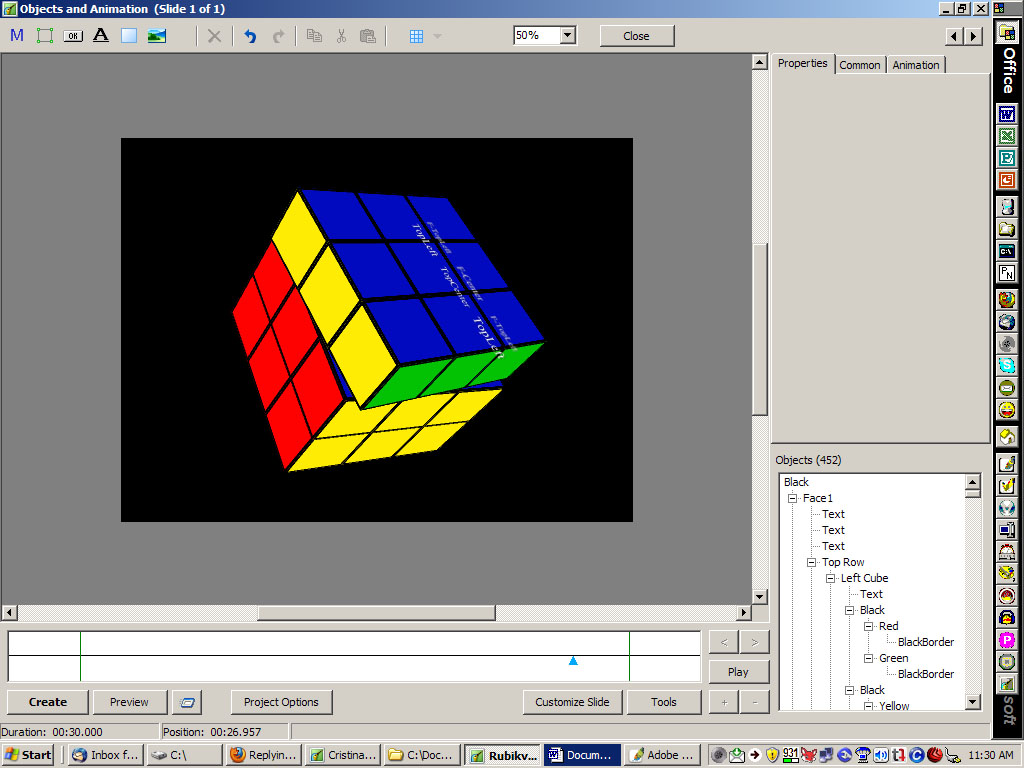
Task: Collapse the Top Row tree node
Action: click(x=812, y=562)
